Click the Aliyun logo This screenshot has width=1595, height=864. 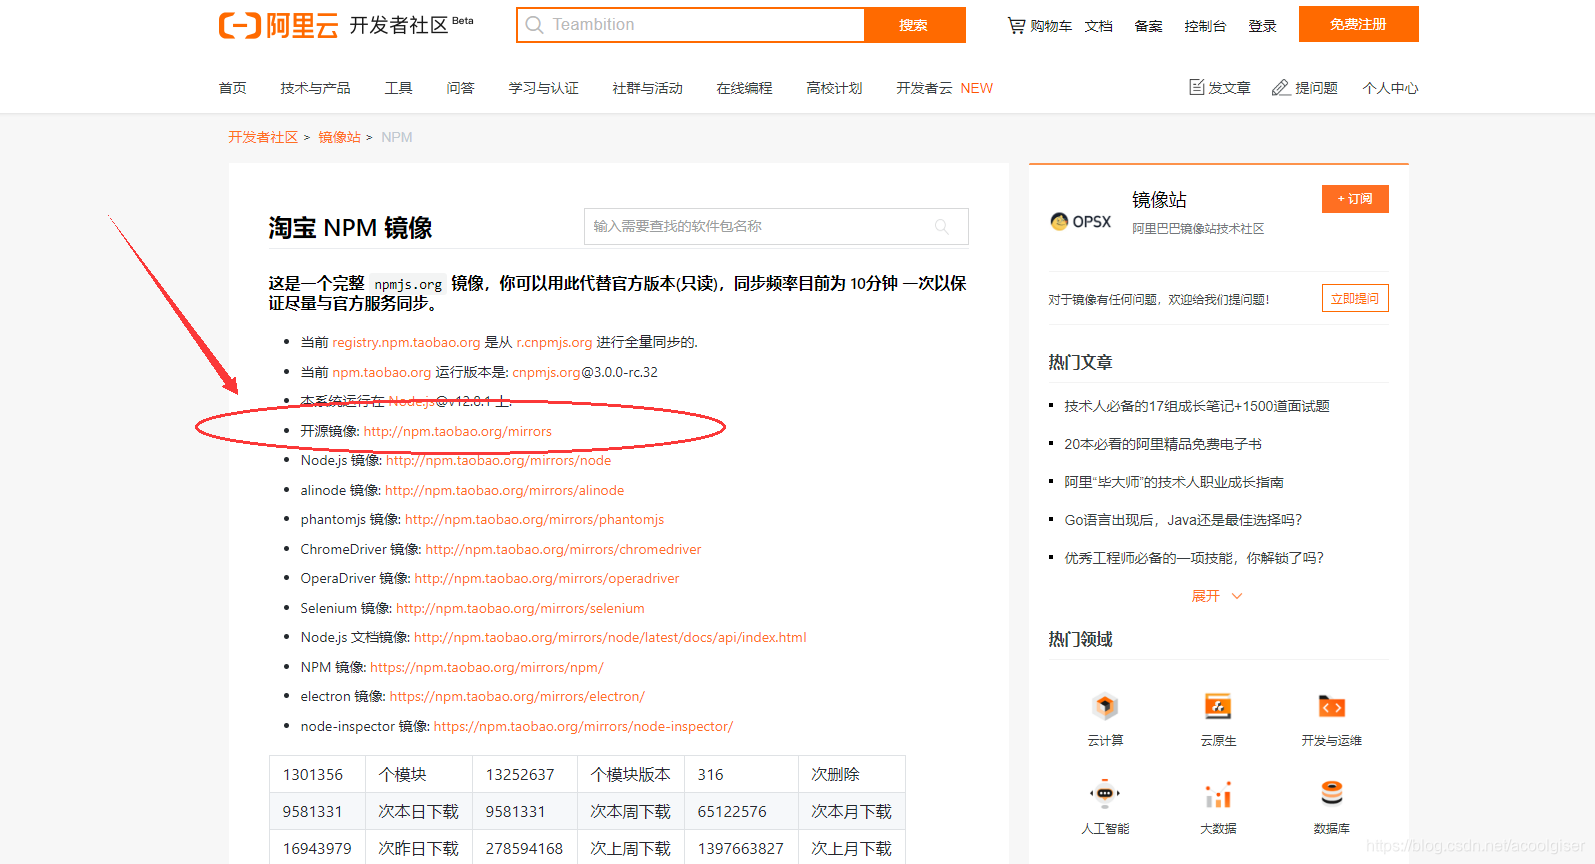click(279, 25)
